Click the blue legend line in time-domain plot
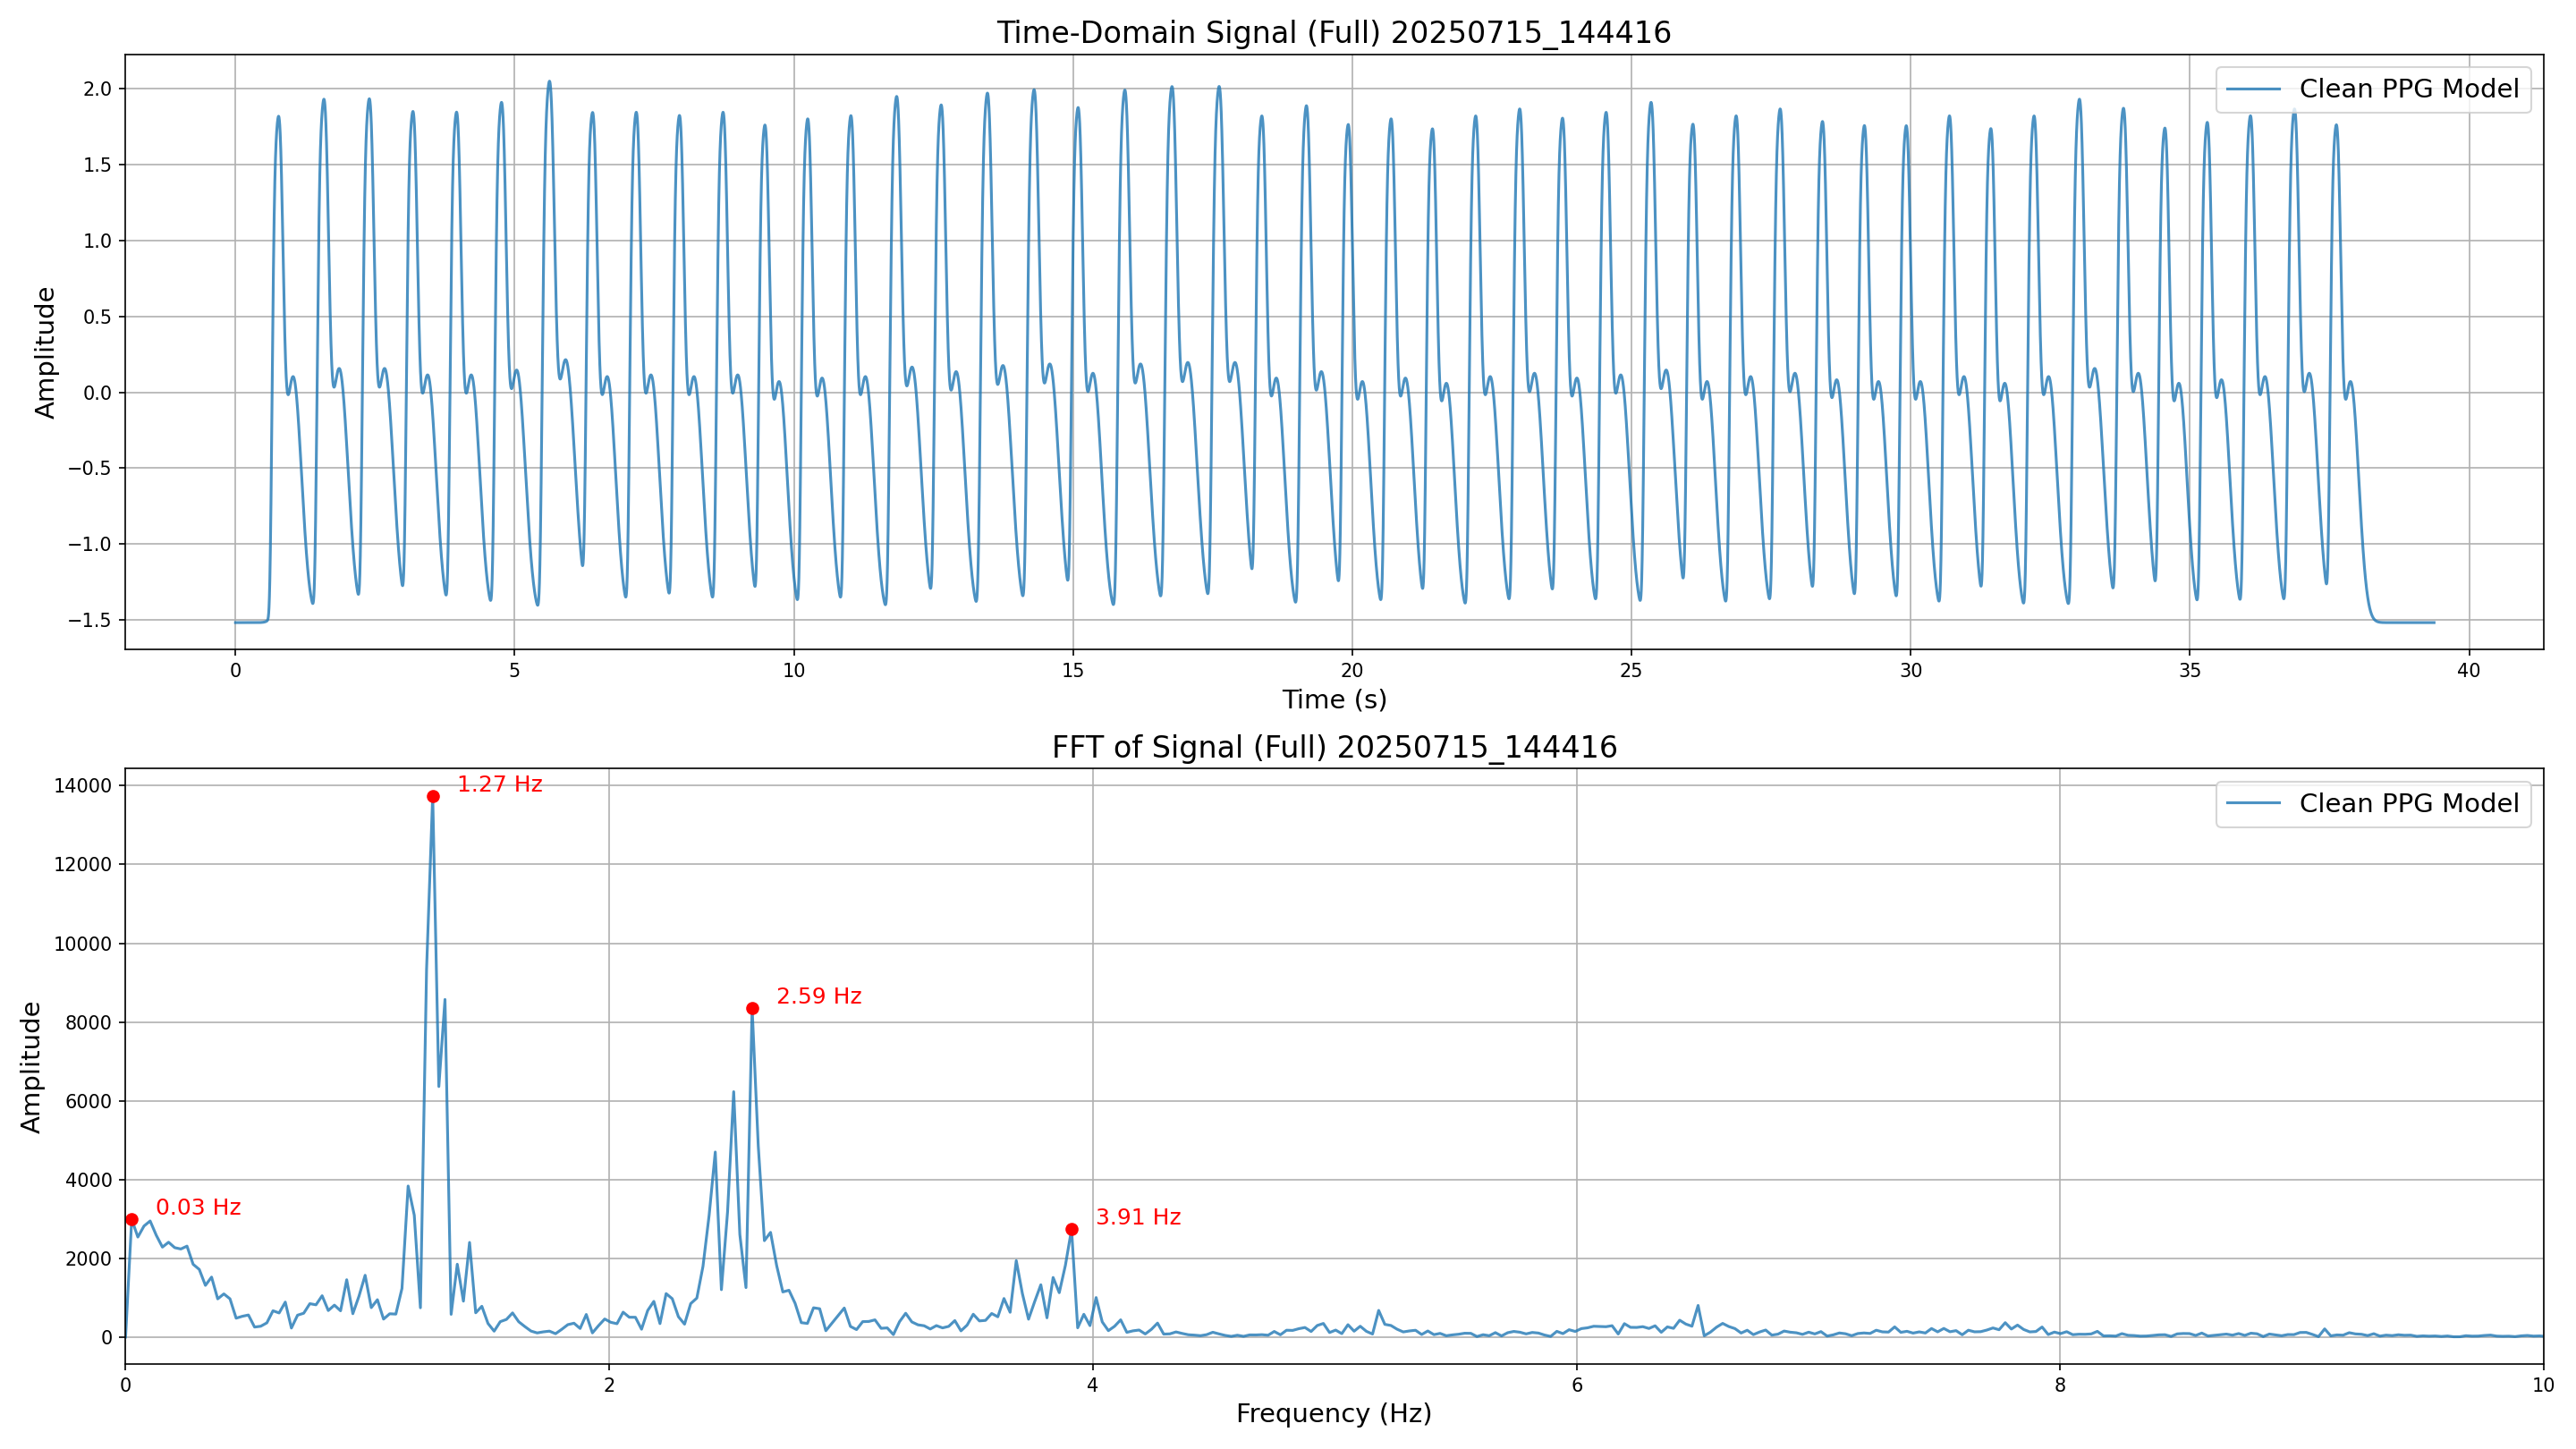 [2253, 89]
